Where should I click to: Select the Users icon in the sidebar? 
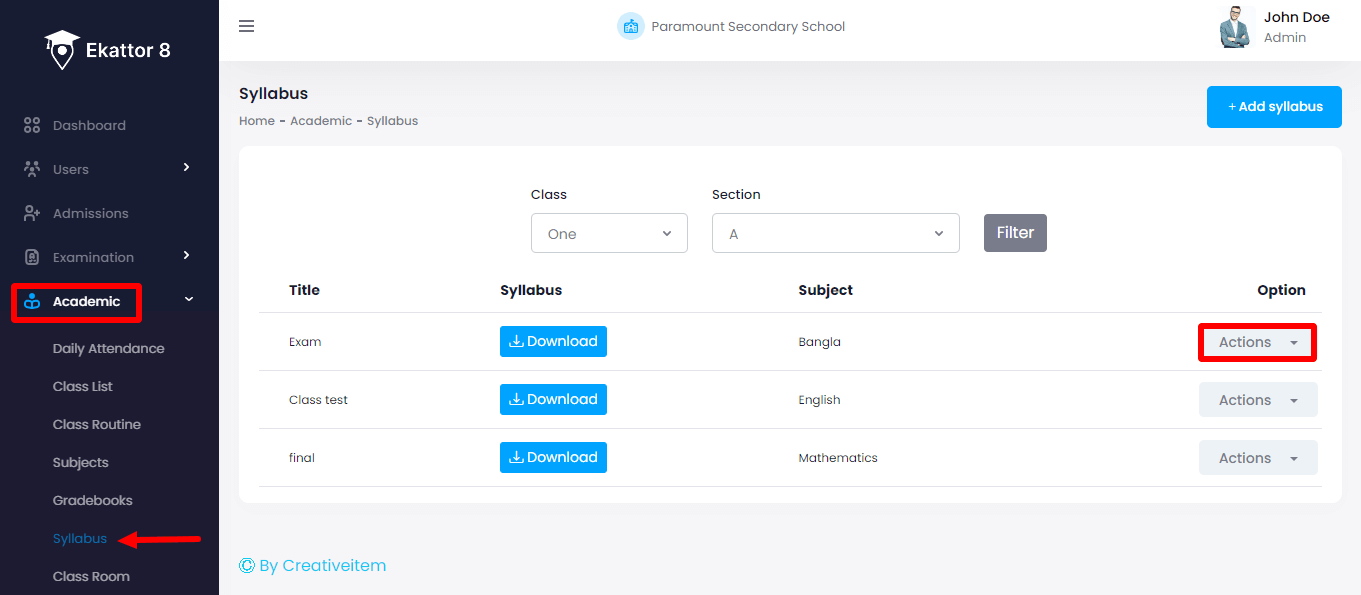point(30,169)
